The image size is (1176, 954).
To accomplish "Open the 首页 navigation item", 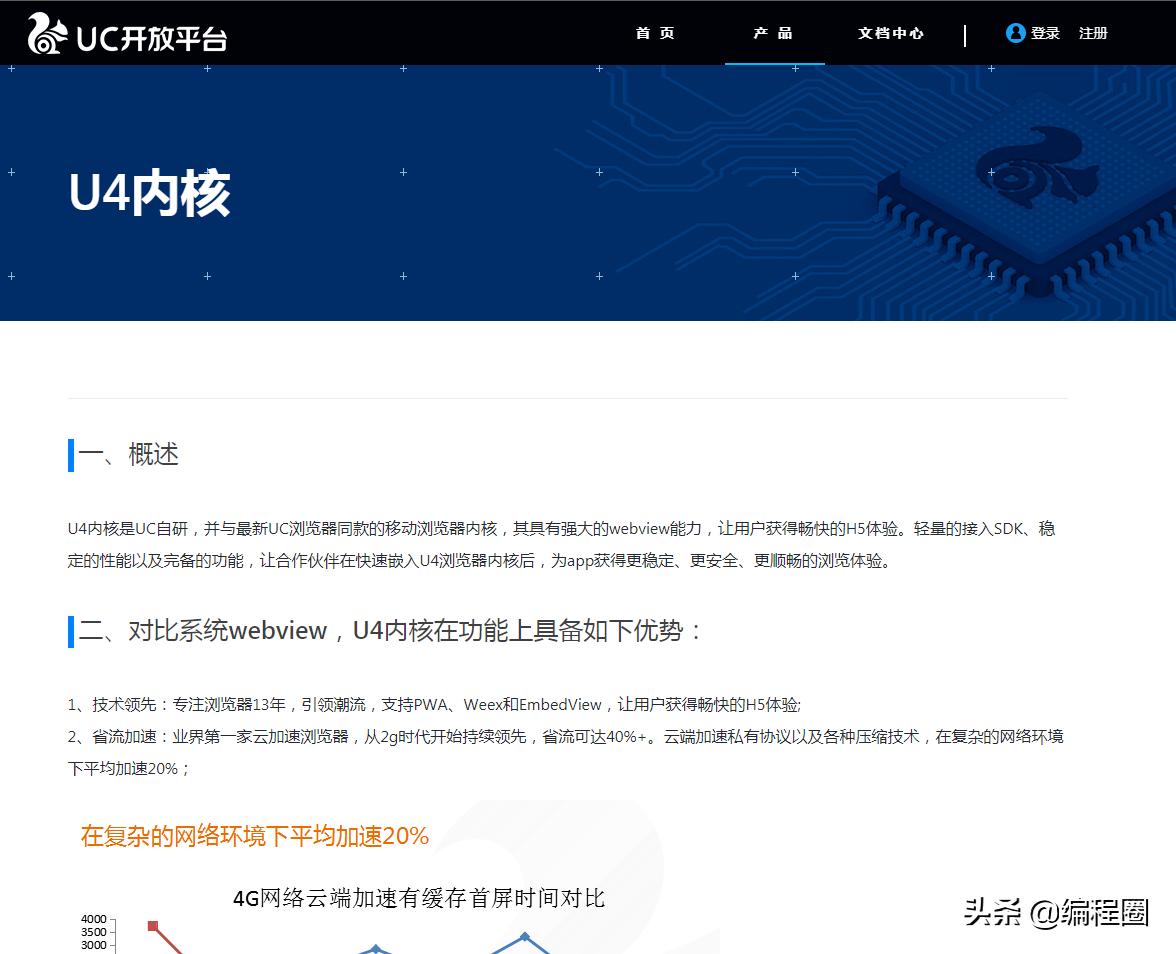I will click(x=654, y=33).
